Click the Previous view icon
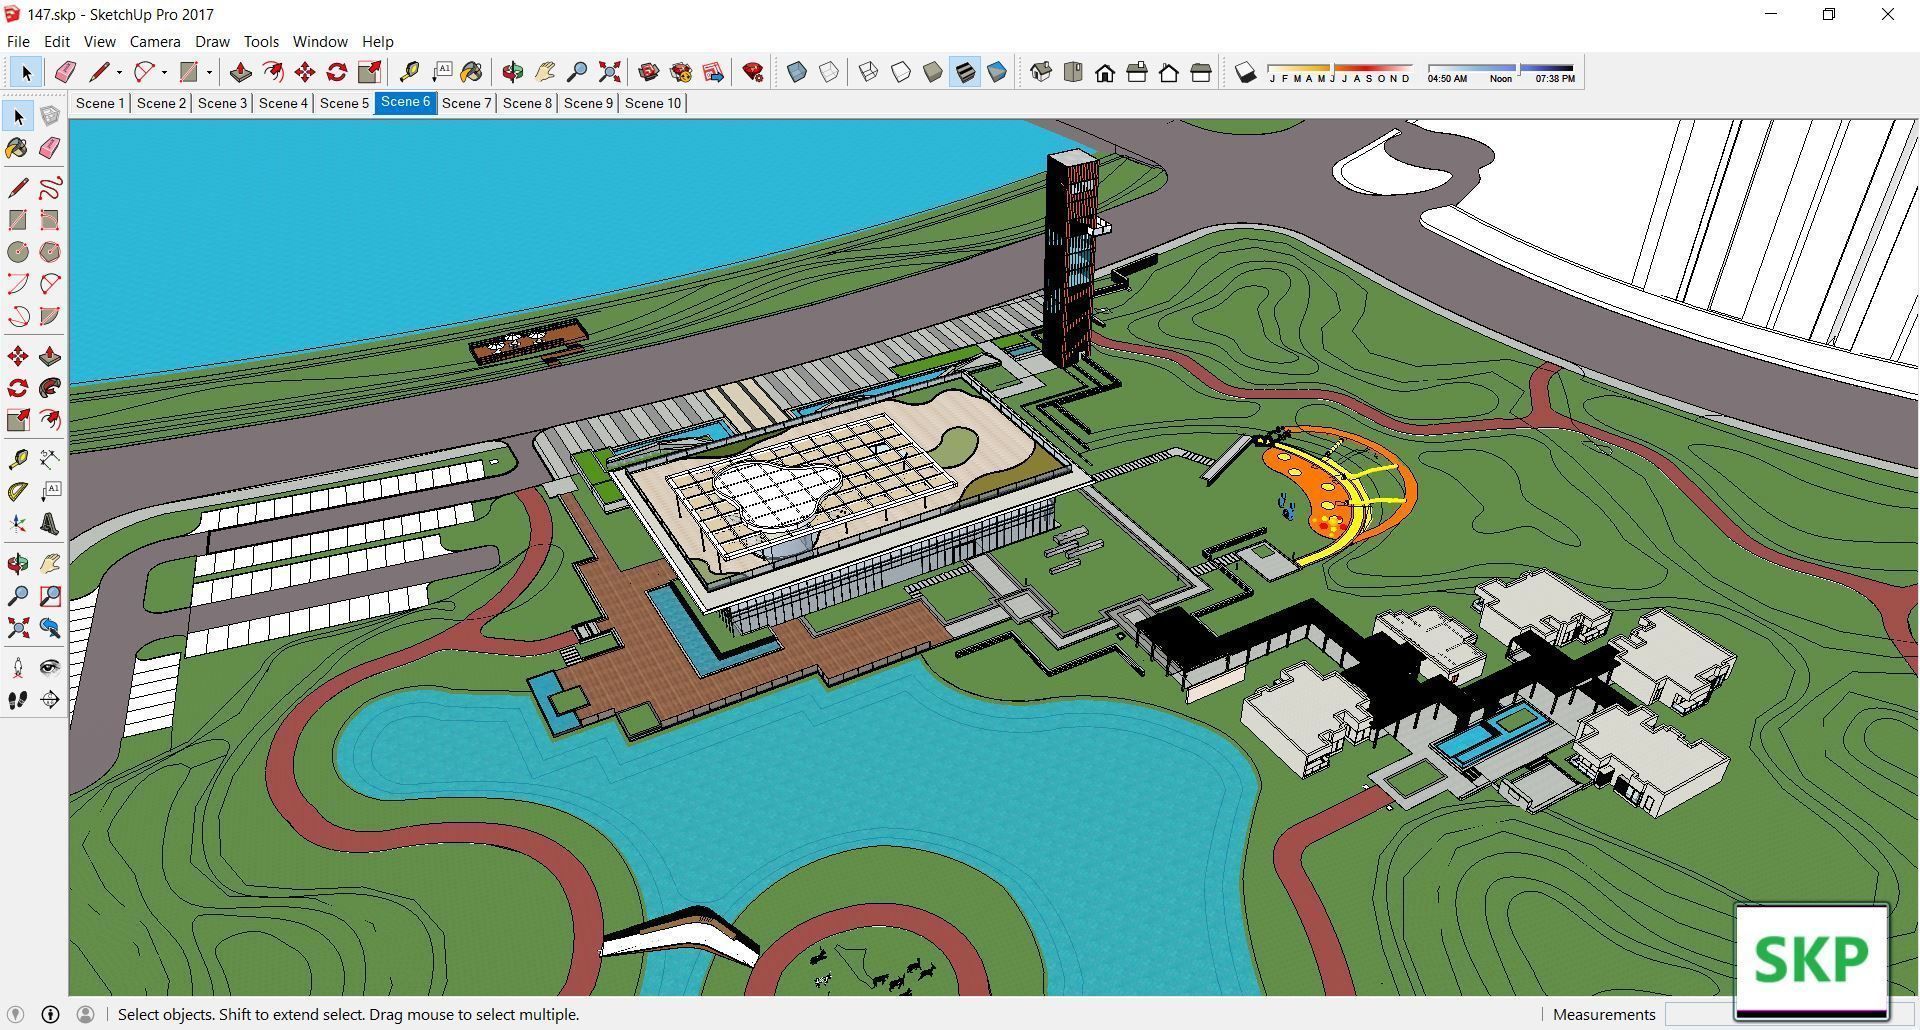The width and height of the screenshot is (1920, 1030). click(50, 628)
